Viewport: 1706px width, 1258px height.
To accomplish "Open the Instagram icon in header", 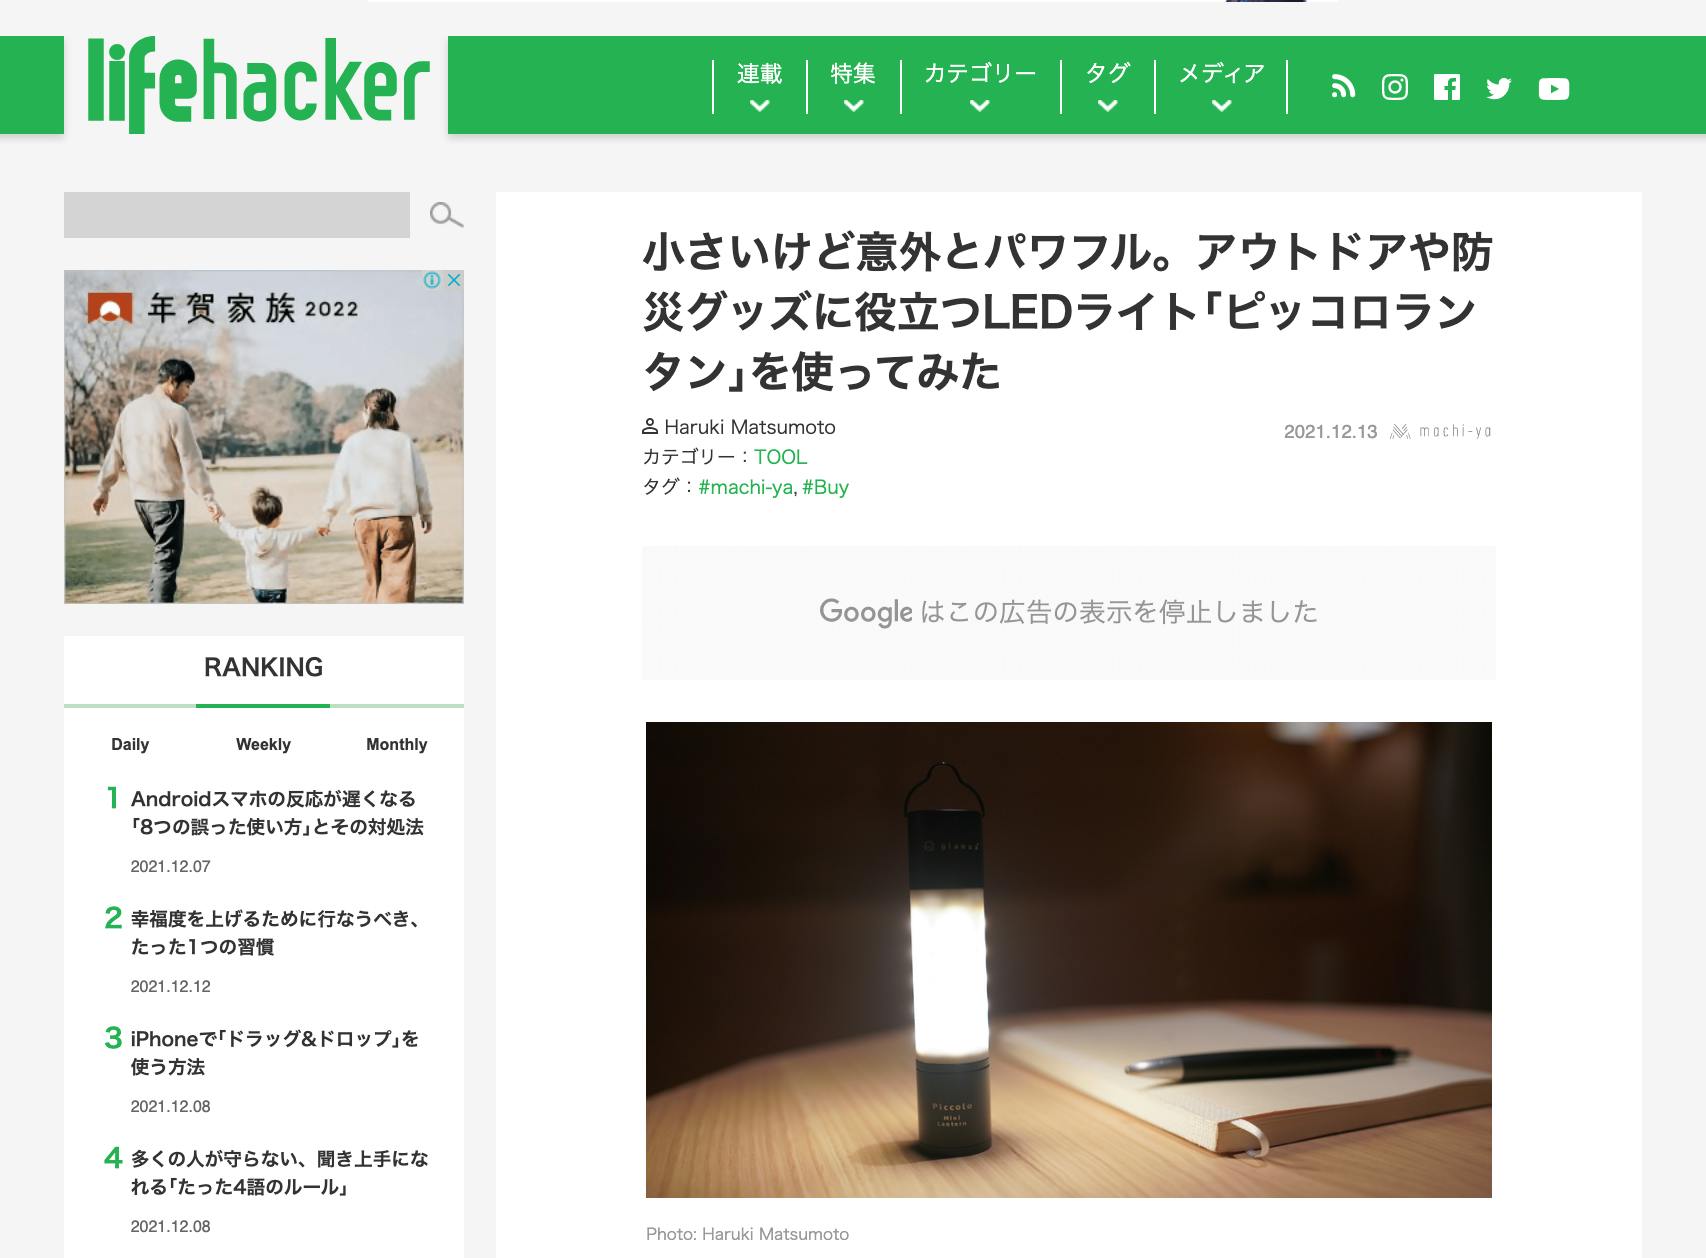I will pyautogui.click(x=1395, y=87).
